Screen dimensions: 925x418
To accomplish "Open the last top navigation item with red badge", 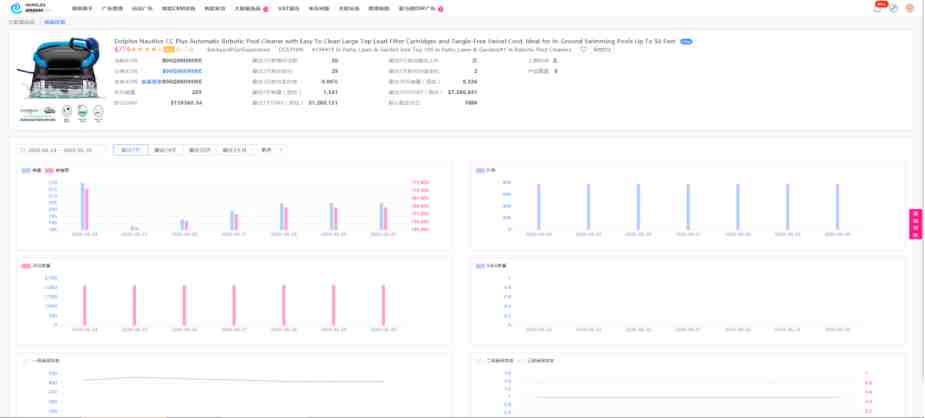I will coord(421,9).
